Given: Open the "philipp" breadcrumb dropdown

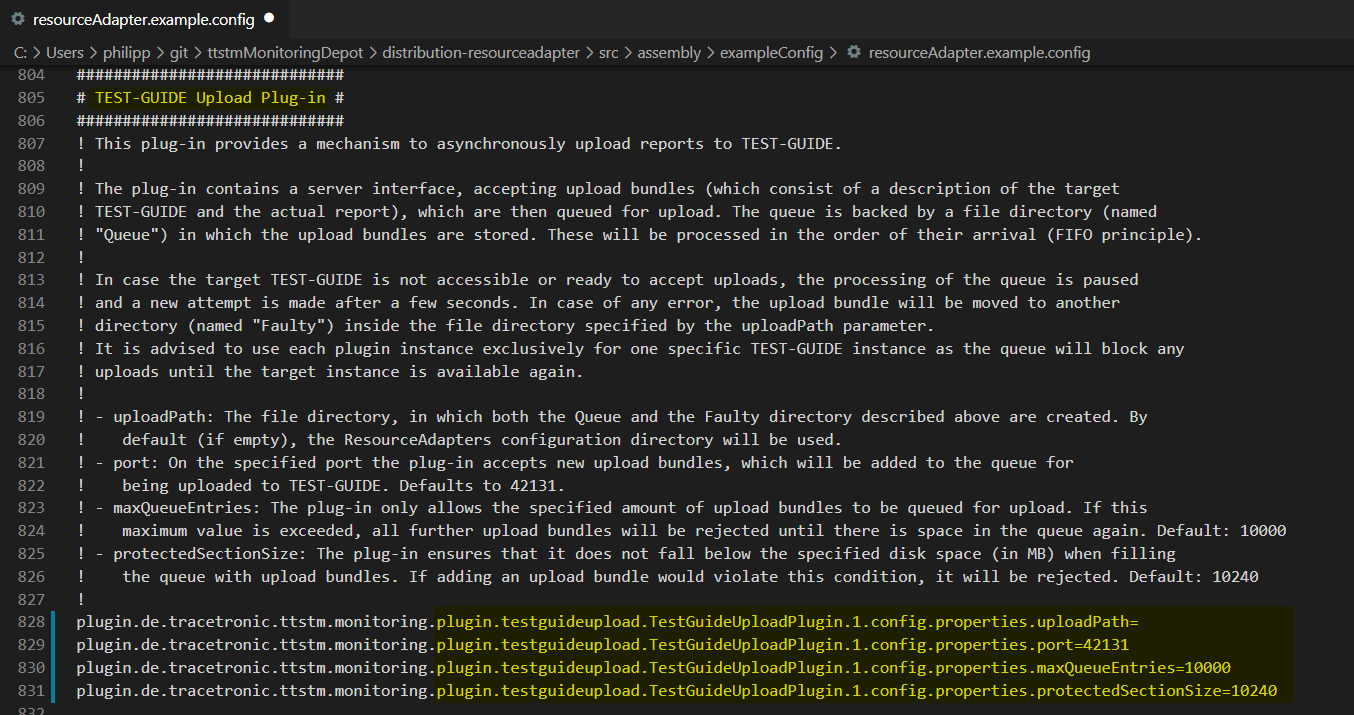Looking at the screenshot, I should click(x=127, y=53).
